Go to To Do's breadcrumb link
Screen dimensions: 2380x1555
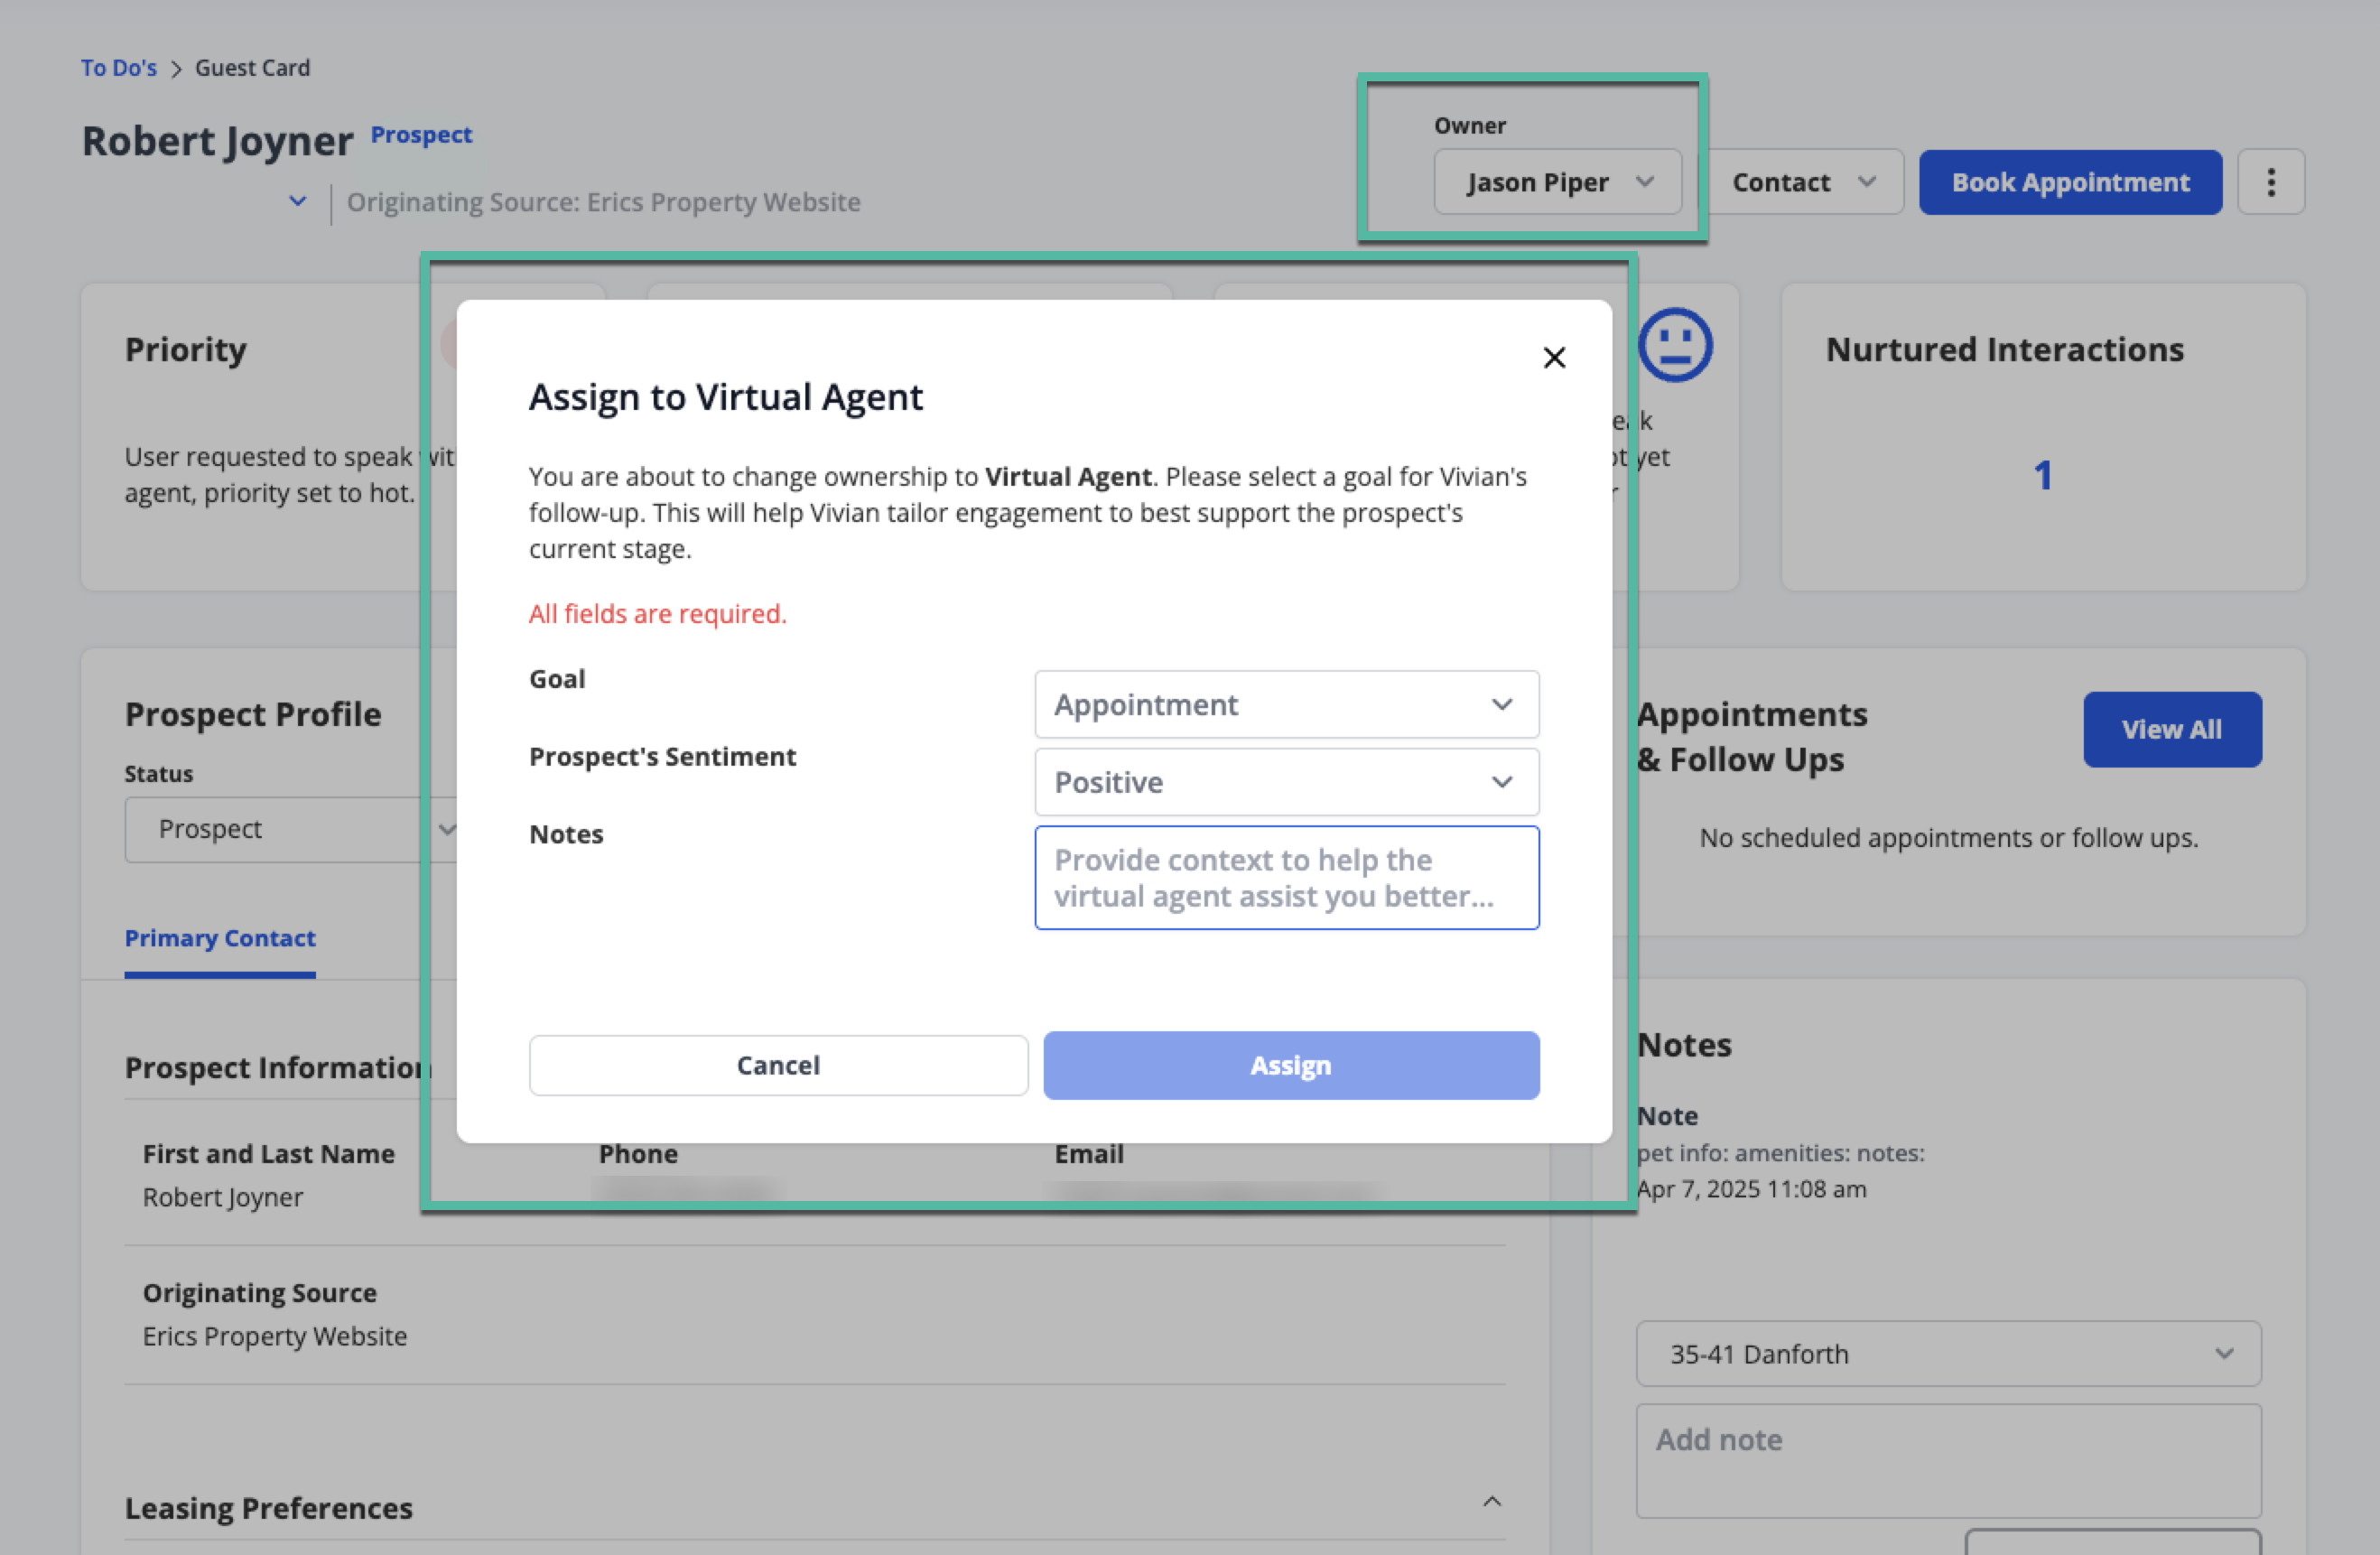click(x=119, y=68)
